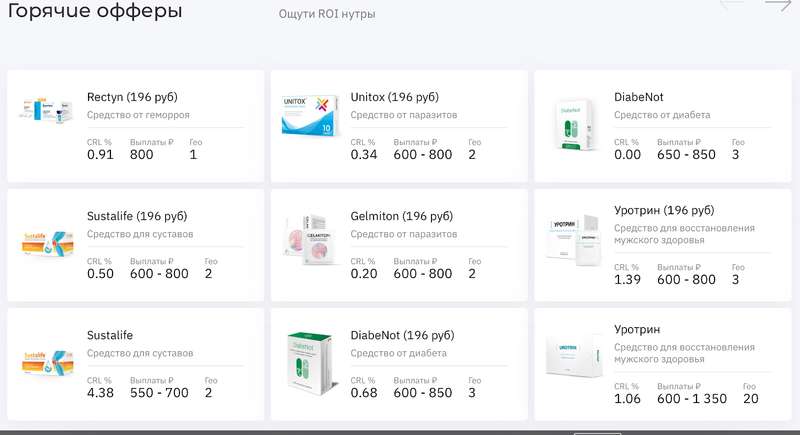Viewport: 800px width, 435px height.
Task: Select DiabeNot title paying 650 - 850
Action: coord(639,98)
